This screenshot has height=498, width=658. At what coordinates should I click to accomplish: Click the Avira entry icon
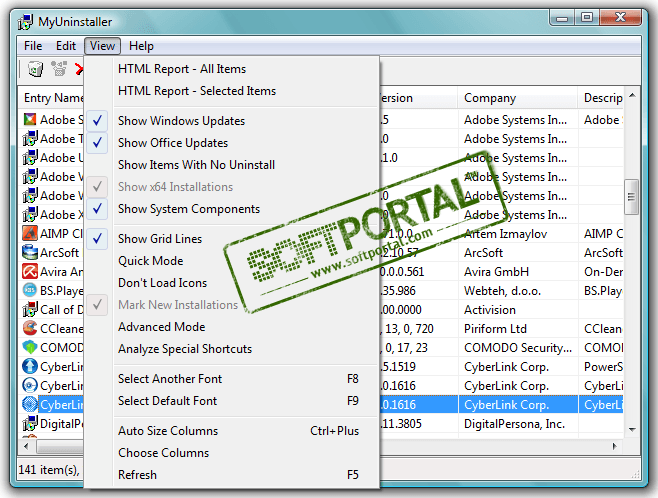30,271
